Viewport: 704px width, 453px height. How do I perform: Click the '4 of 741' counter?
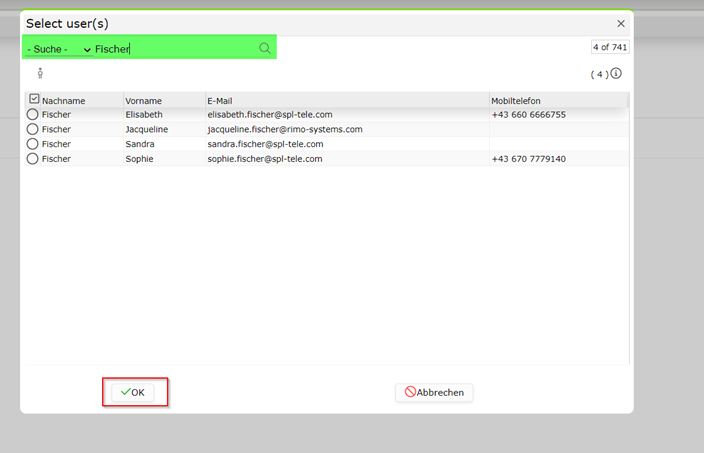[x=610, y=47]
